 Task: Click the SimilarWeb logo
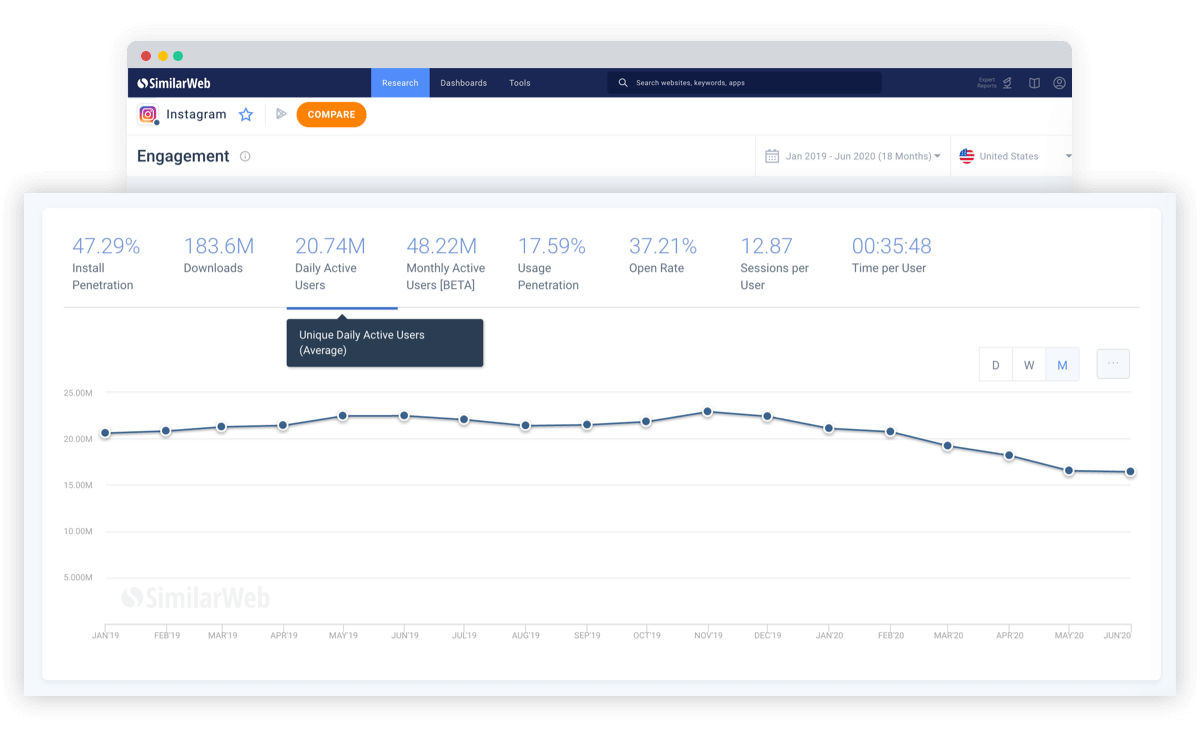[x=174, y=83]
